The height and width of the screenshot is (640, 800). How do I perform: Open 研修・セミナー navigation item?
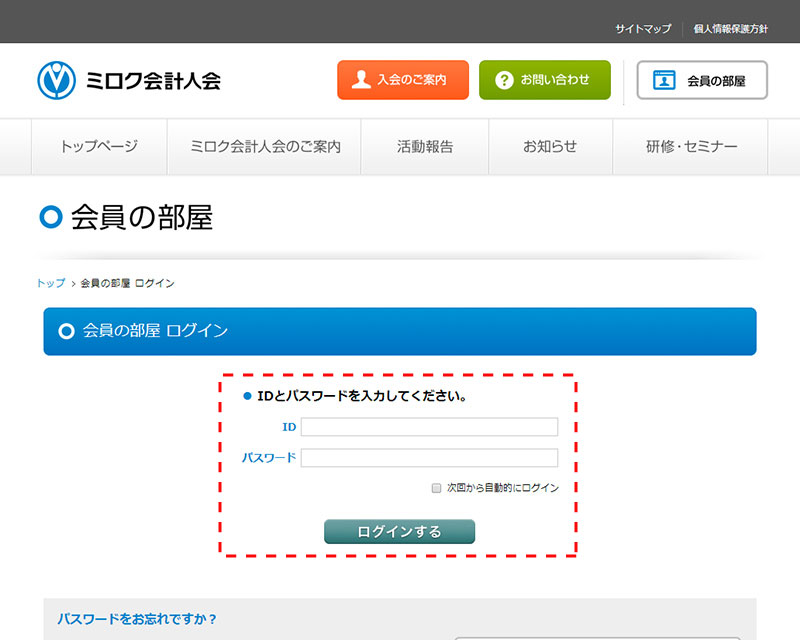point(691,146)
